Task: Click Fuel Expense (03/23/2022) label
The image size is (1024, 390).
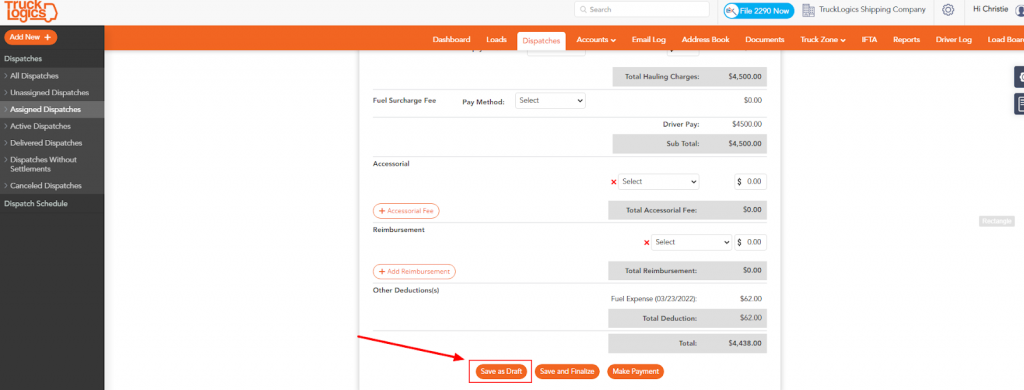Action: pyautogui.click(x=654, y=299)
